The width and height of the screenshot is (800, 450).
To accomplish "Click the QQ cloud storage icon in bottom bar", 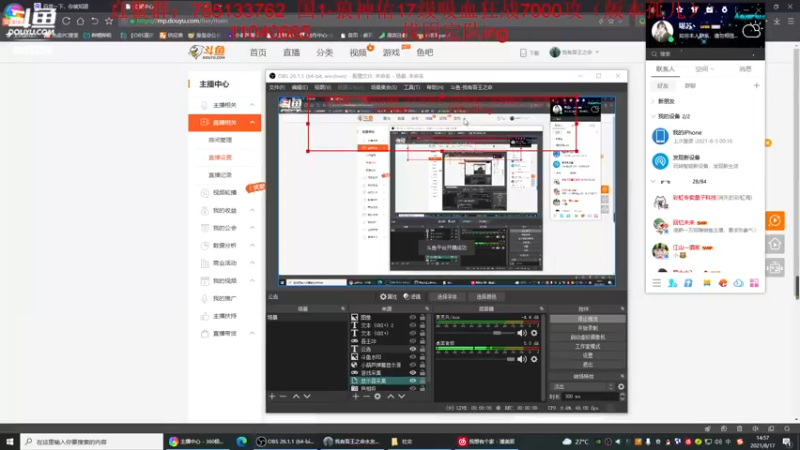I will coord(738,283).
